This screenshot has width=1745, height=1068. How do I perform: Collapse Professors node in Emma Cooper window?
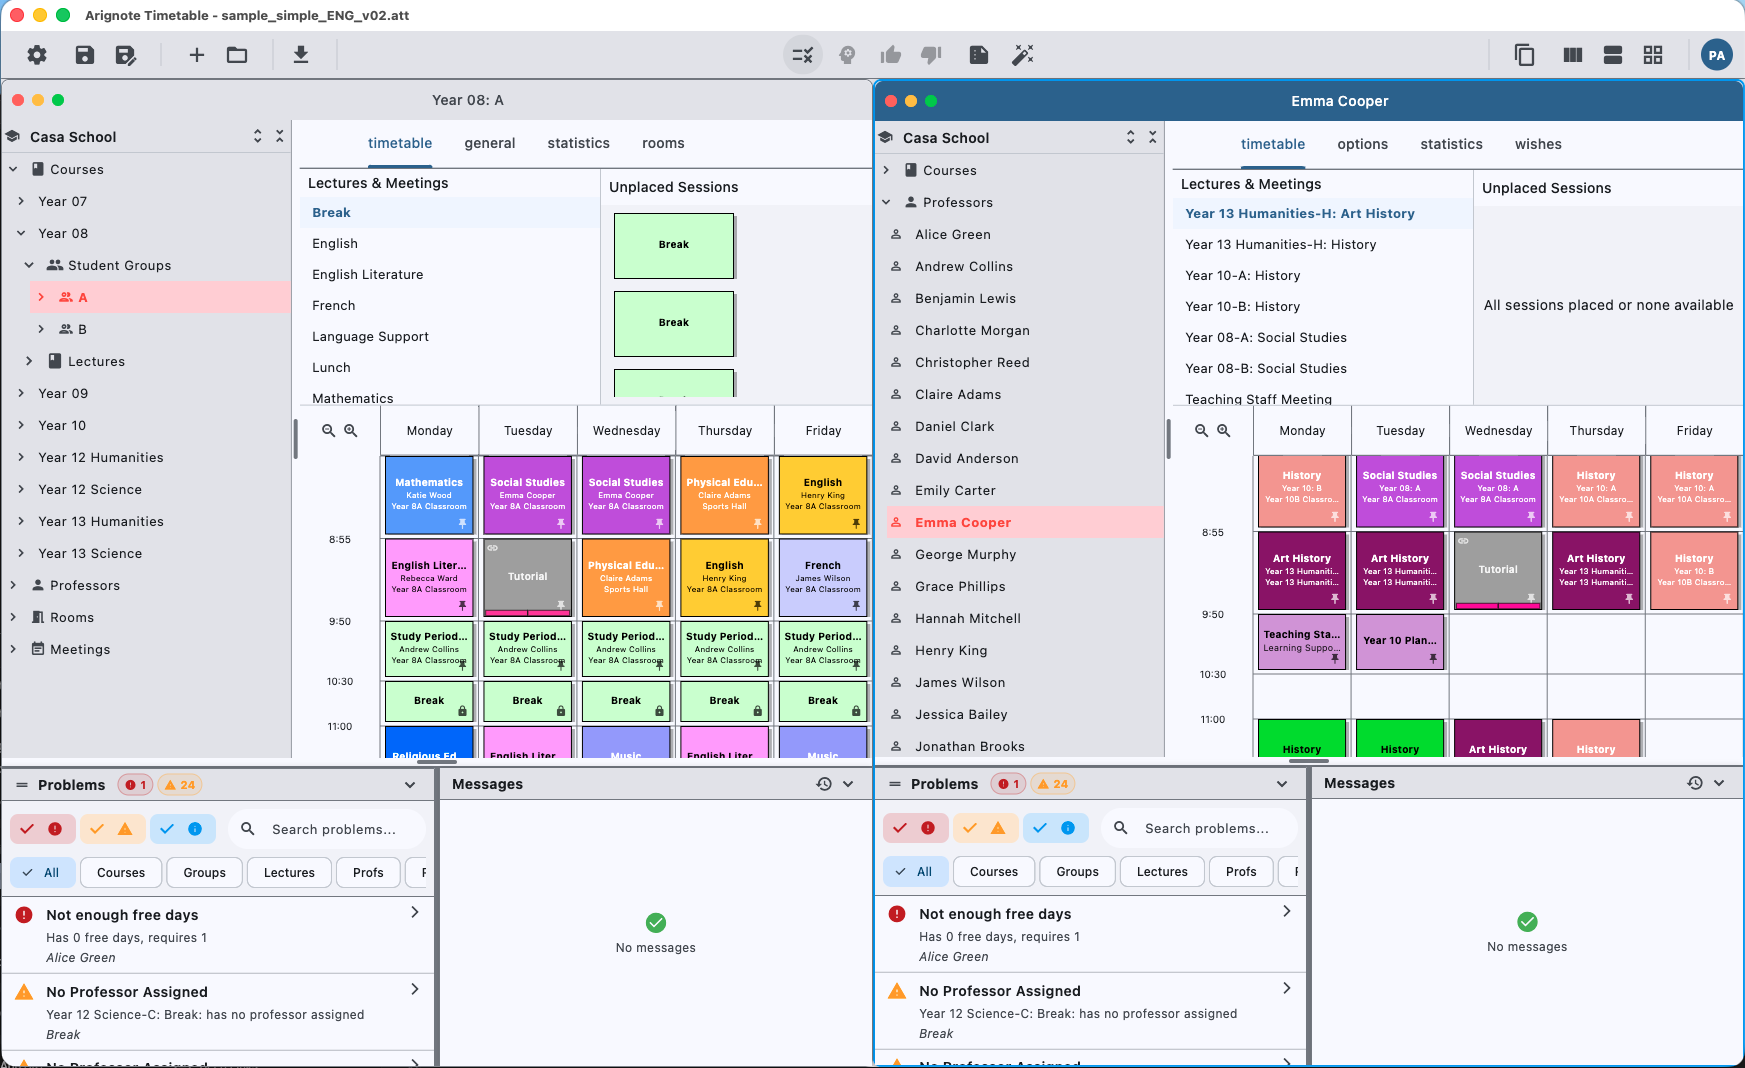tap(886, 202)
